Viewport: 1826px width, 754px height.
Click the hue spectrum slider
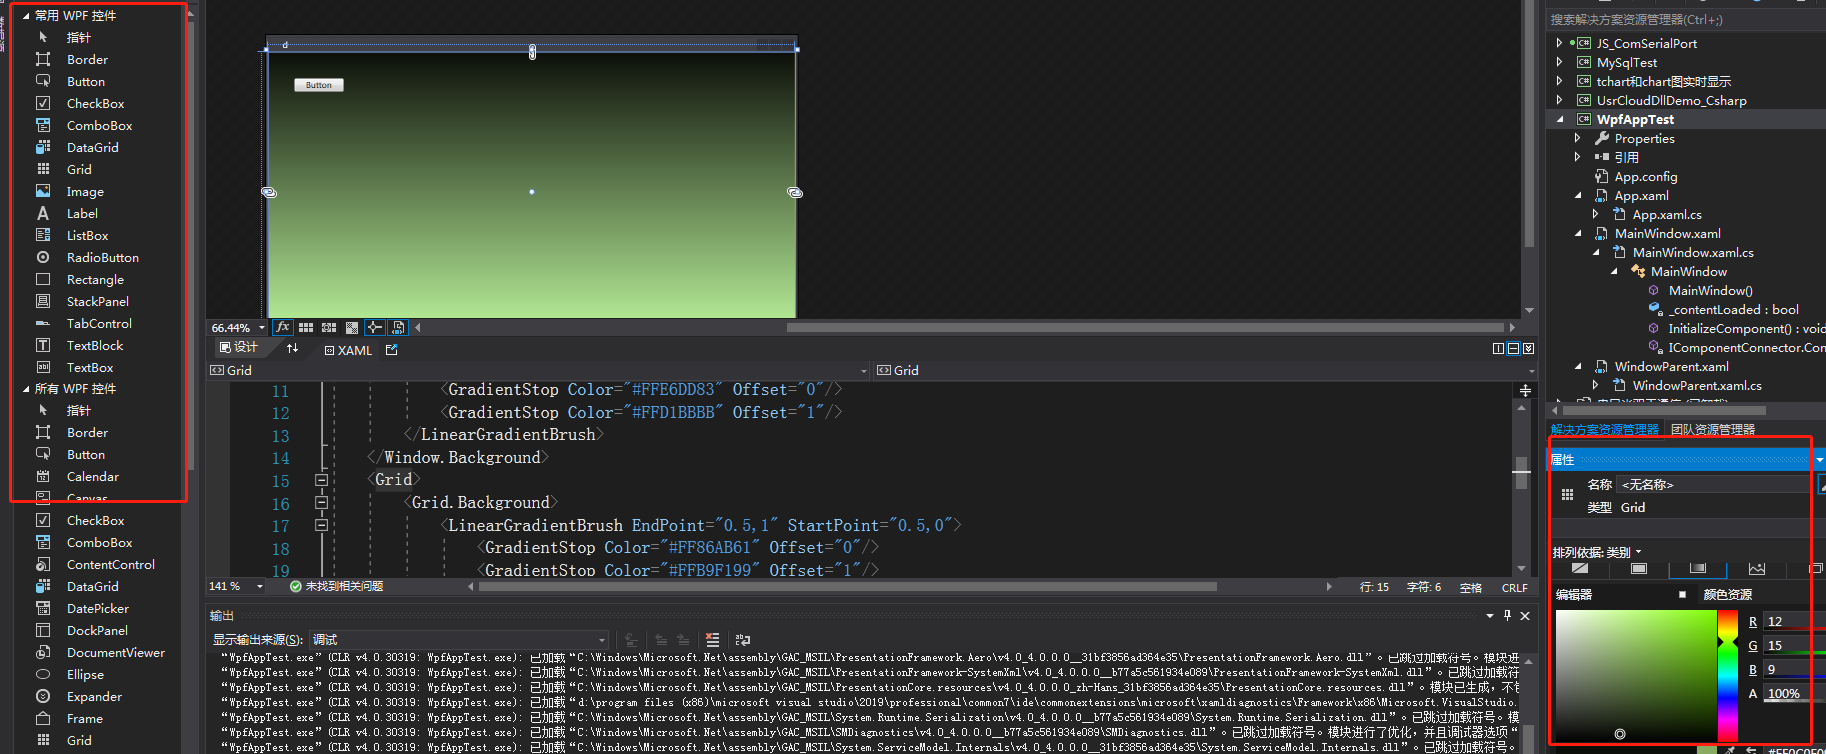[1727, 675]
